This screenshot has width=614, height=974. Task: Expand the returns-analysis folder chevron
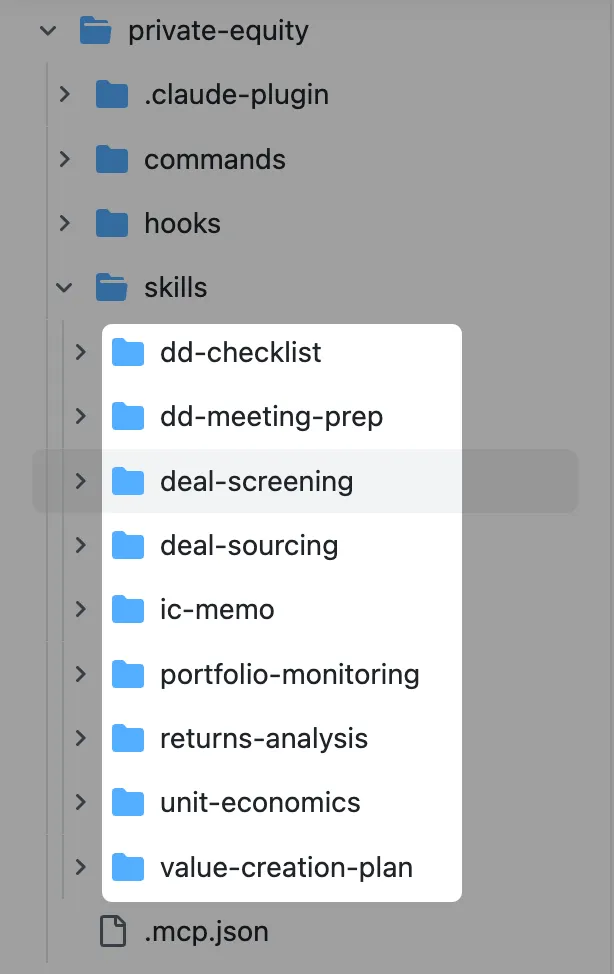80,738
